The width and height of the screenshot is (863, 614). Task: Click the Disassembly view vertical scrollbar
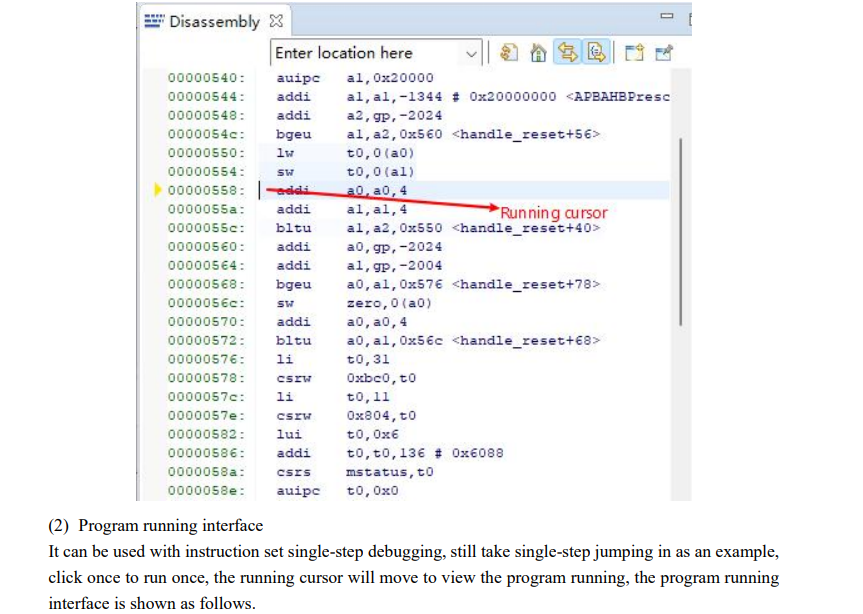coord(680,231)
